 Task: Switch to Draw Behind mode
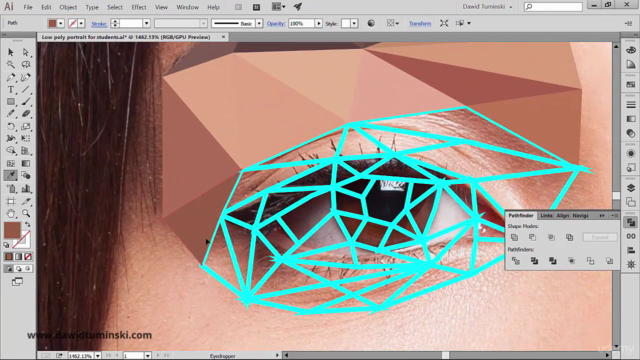pos(18,269)
